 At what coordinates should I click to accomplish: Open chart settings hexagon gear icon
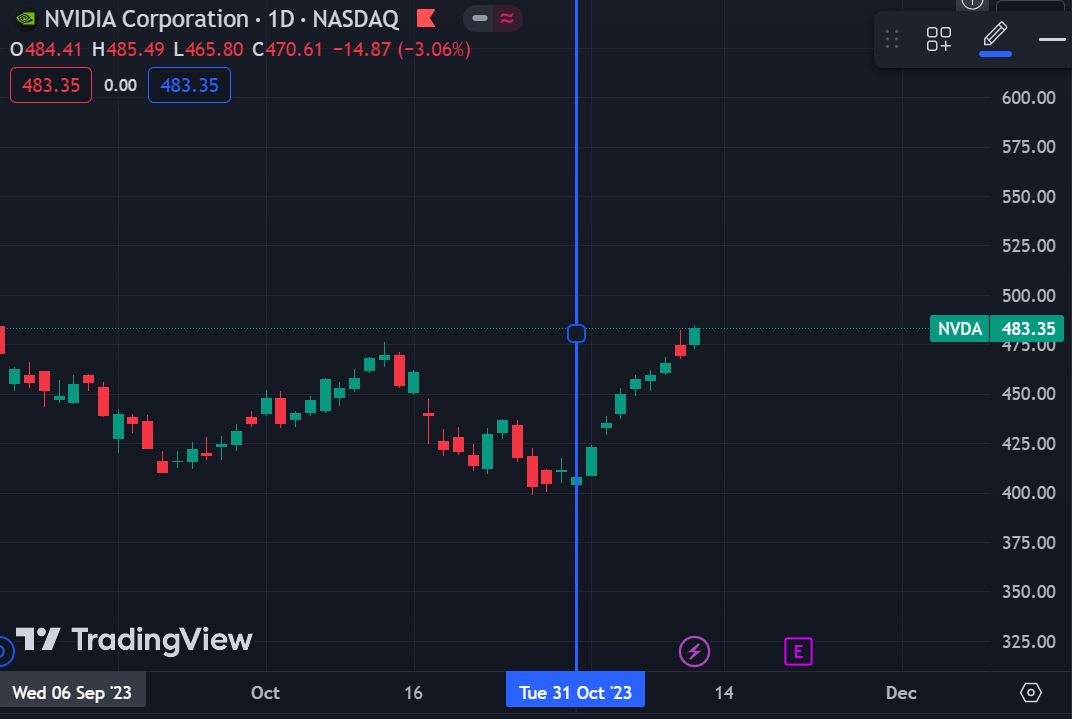click(1030, 692)
